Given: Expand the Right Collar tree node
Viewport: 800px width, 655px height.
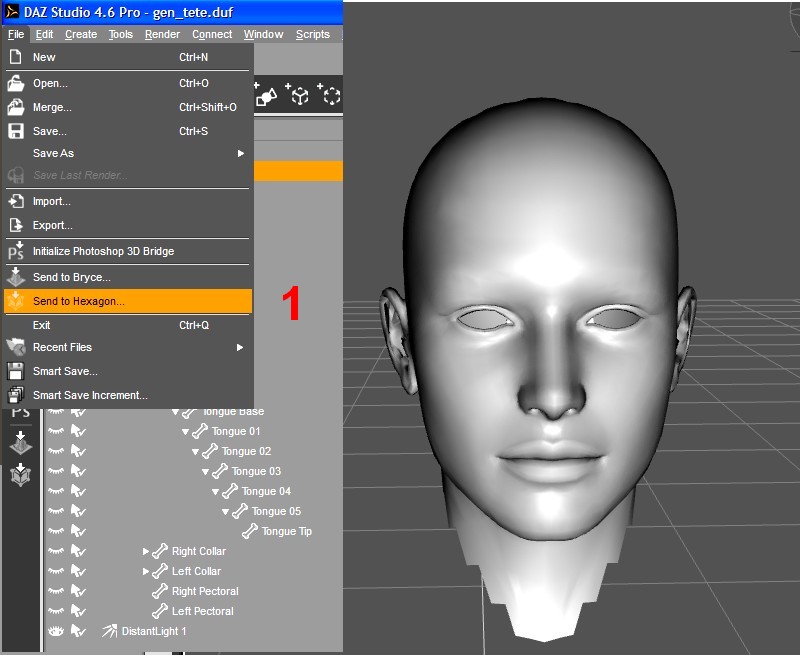Looking at the screenshot, I should pyautogui.click(x=145, y=551).
